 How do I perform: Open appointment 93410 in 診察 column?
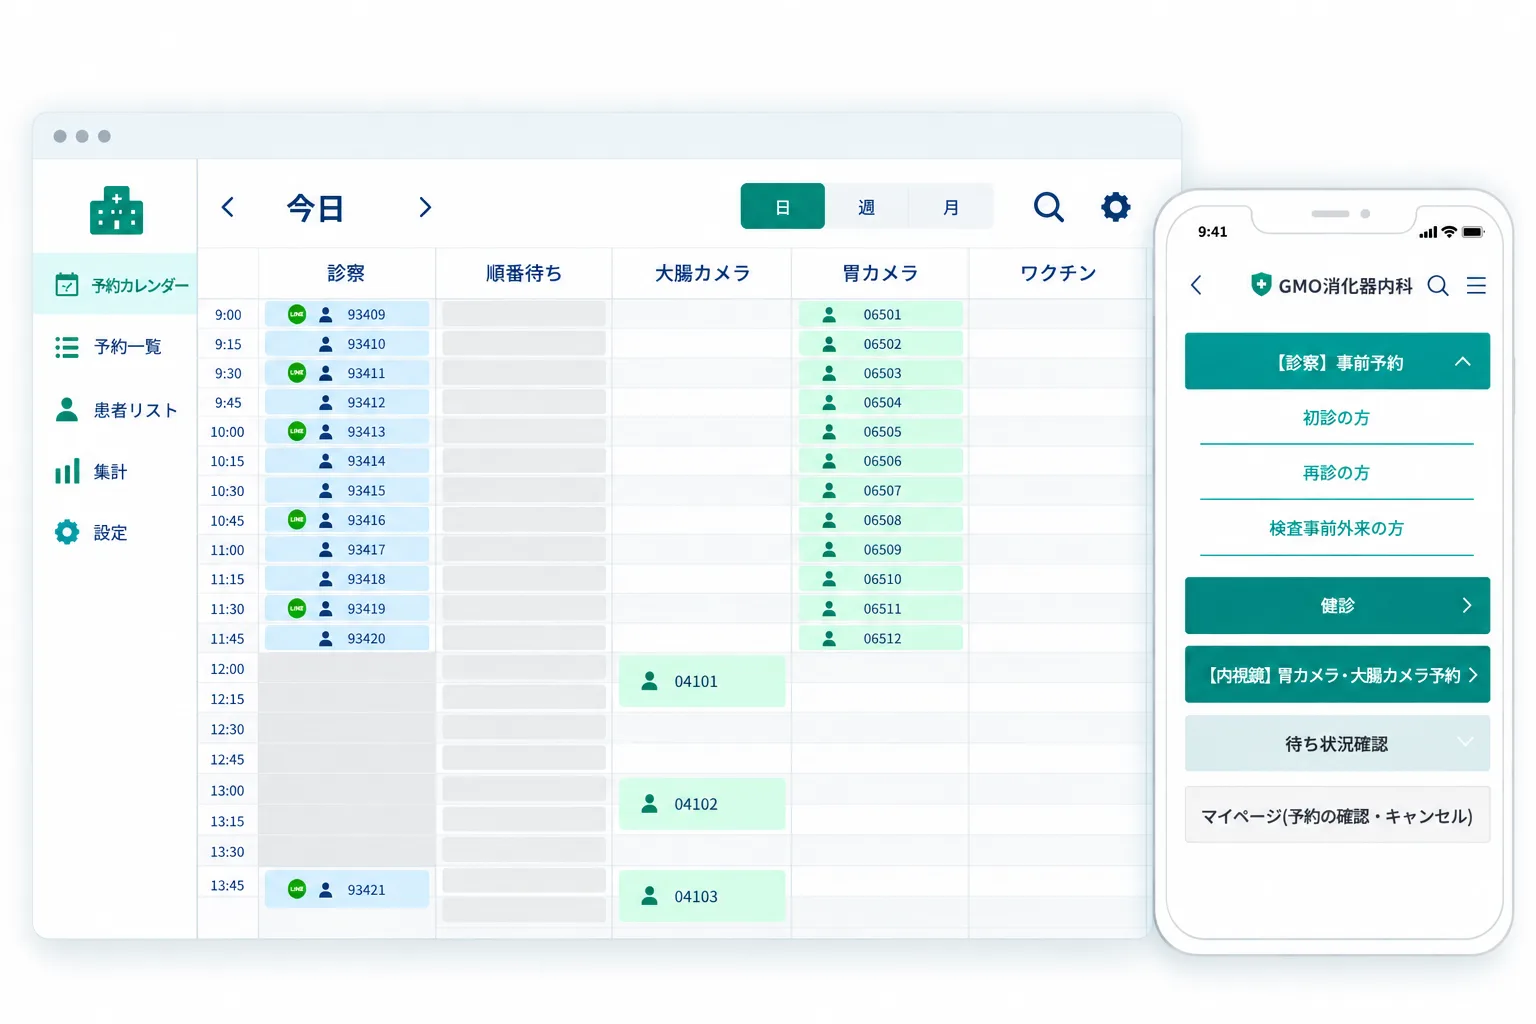[x=347, y=344]
